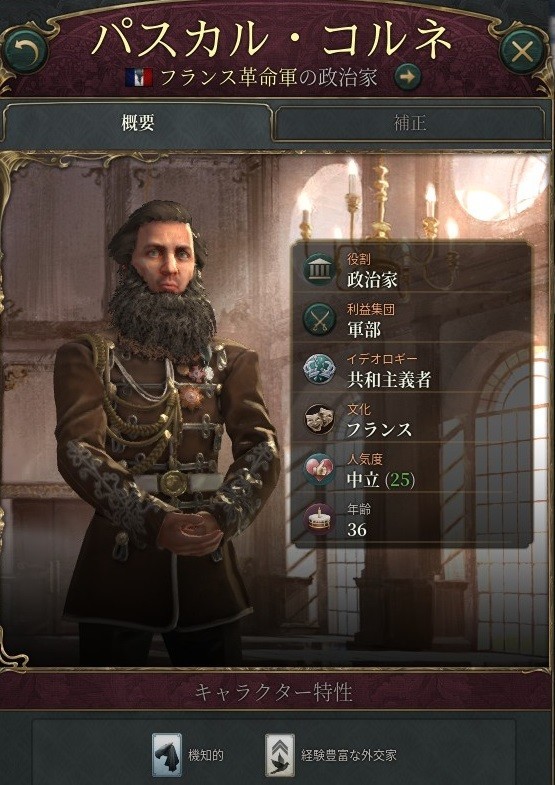Click the French revolutionary flag icon

click(139, 78)
